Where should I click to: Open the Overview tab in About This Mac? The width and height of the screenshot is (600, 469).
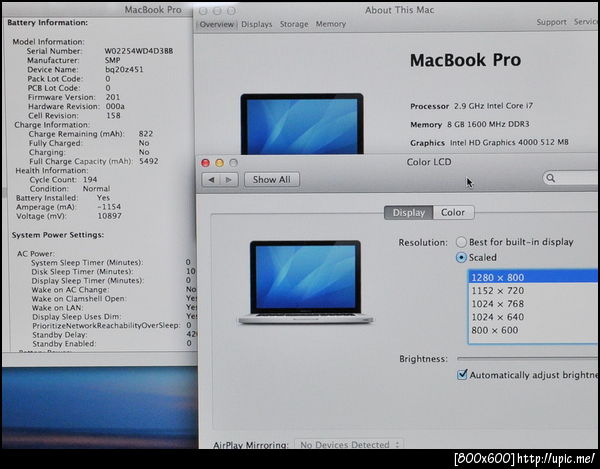[x=217, y=24]
